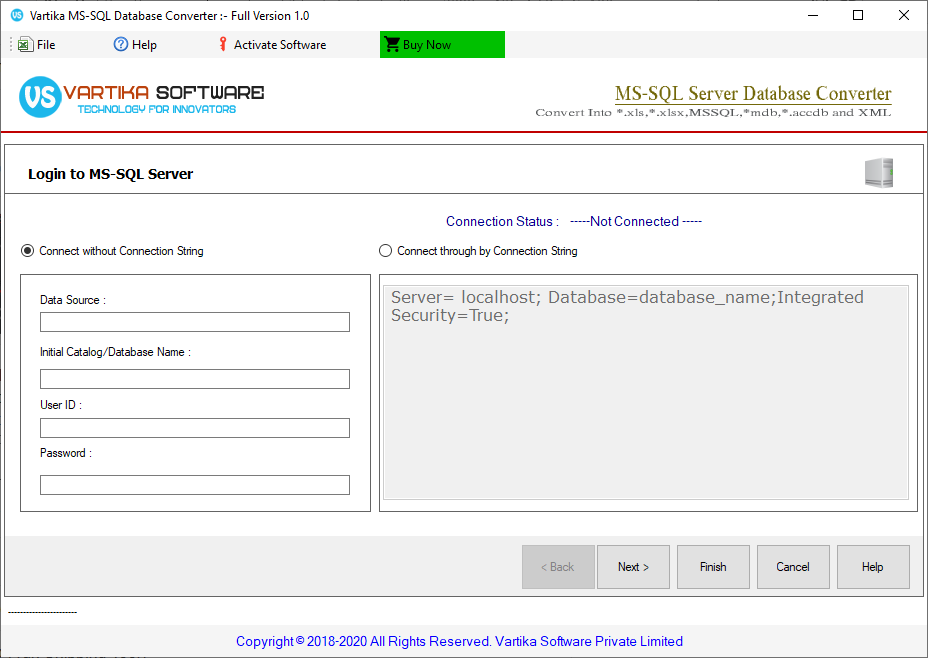Screen dimensions: 928x658
Task: Click the Cancel button
Action: coord(793,567)
